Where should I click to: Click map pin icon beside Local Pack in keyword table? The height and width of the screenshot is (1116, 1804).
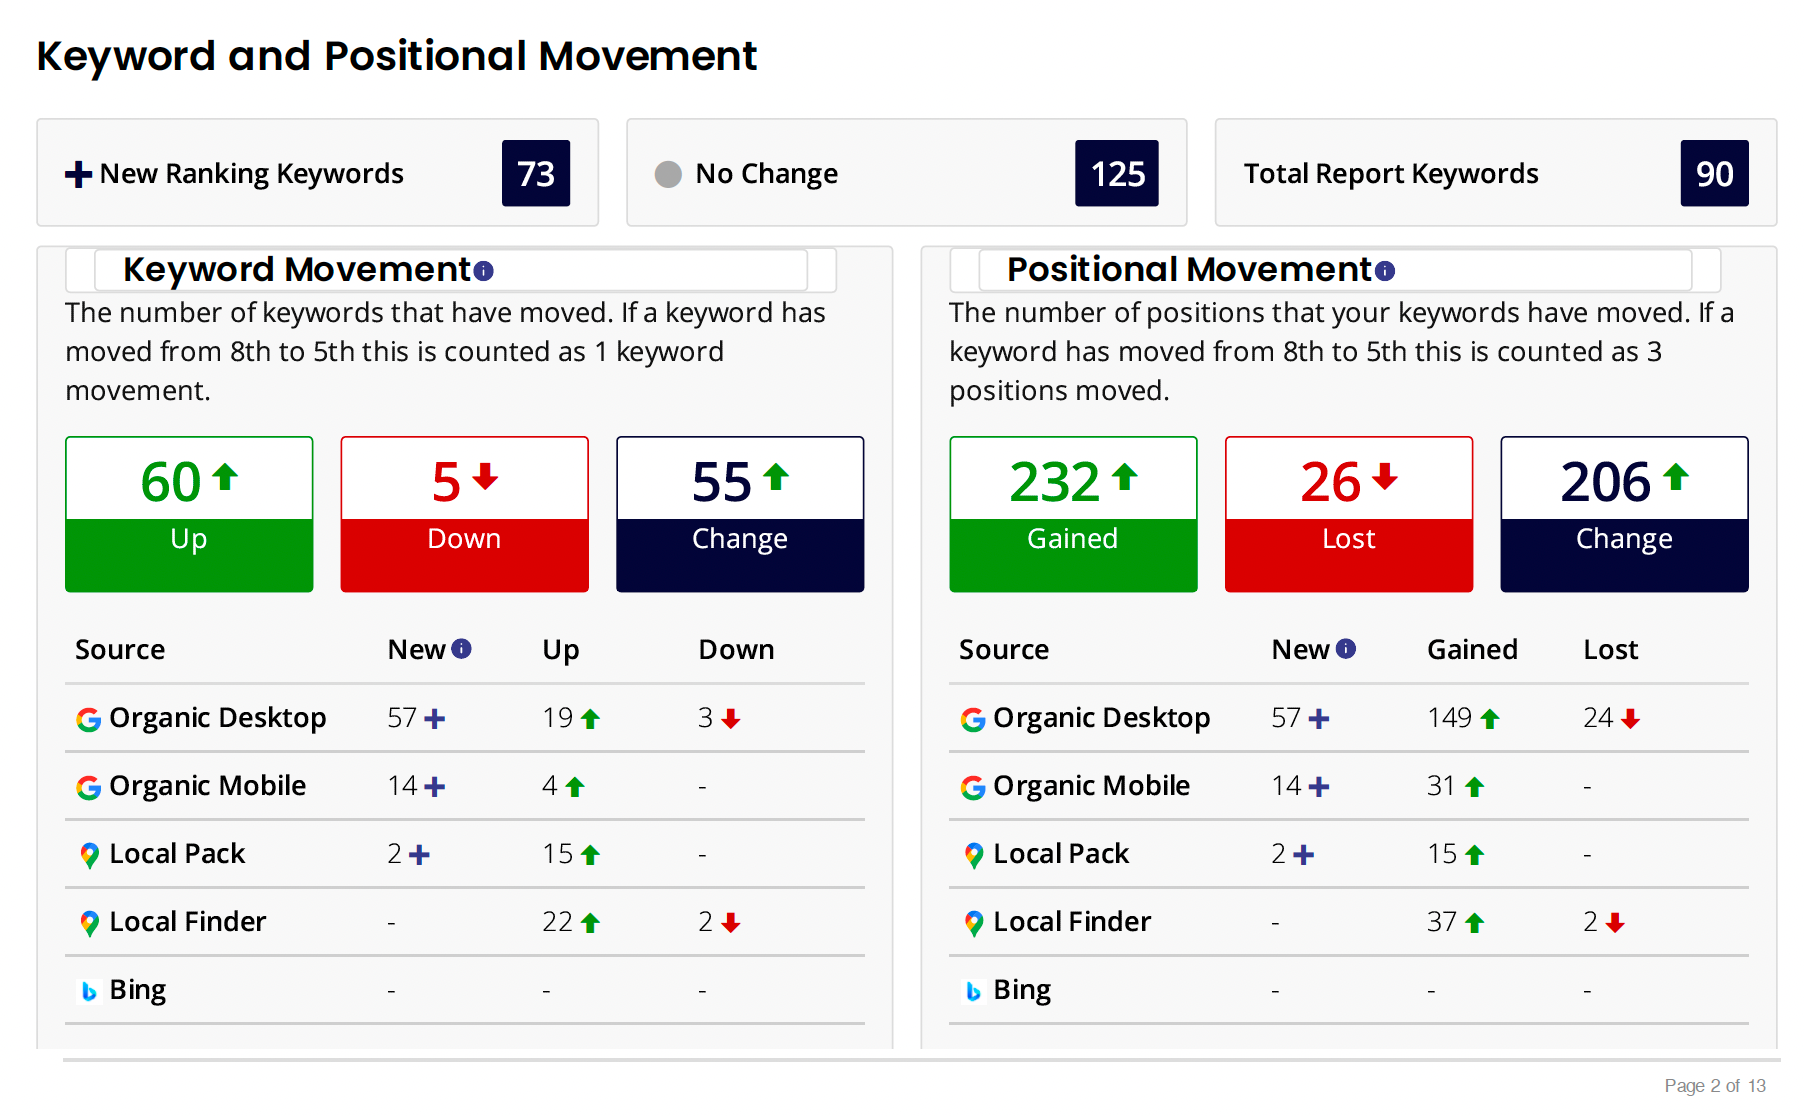(89, 855)
